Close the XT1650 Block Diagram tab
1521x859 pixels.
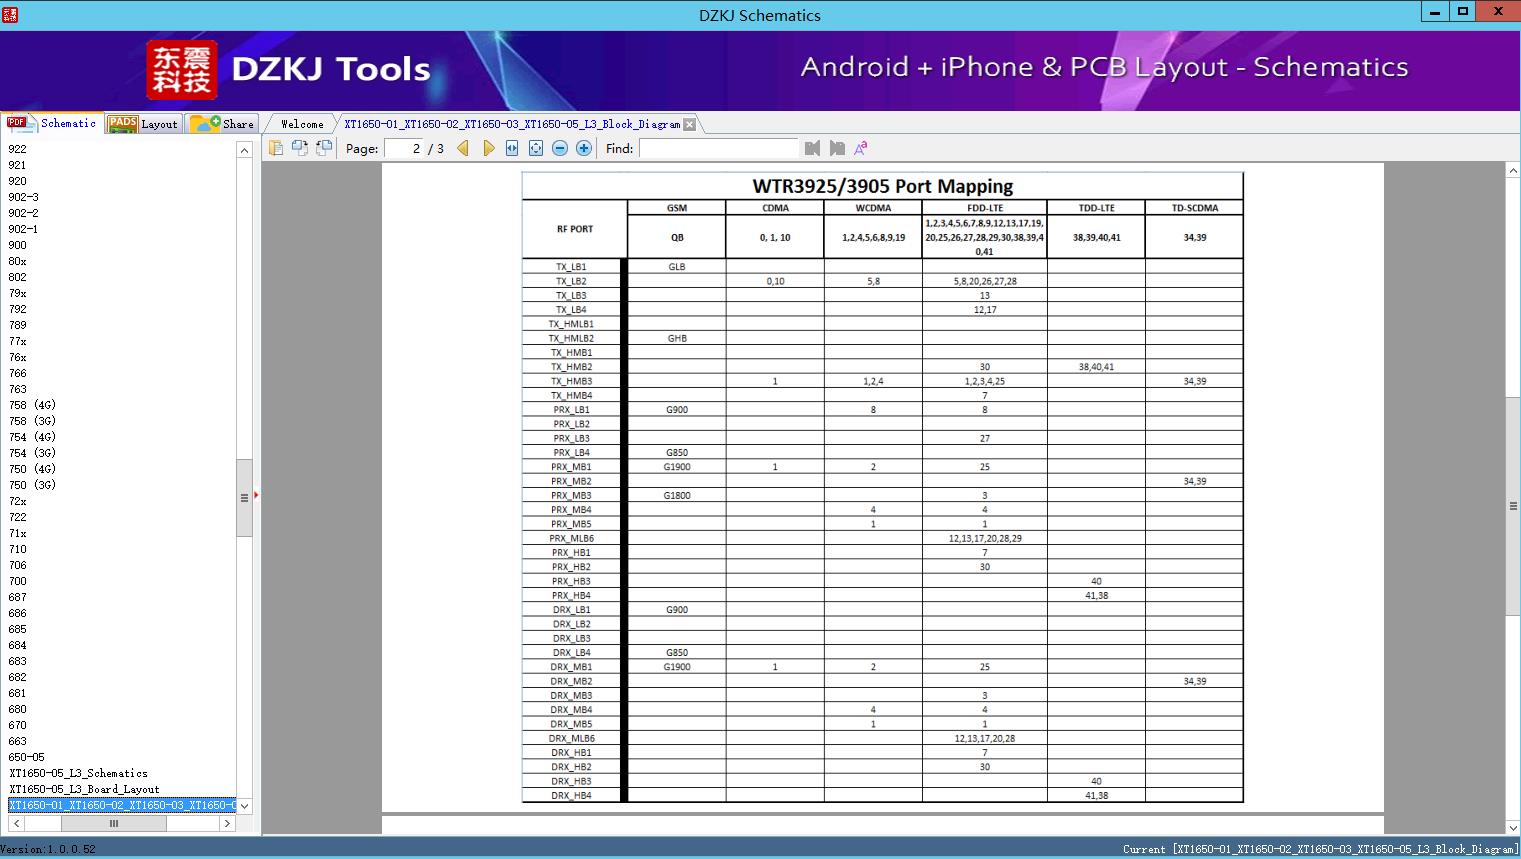pyautogui.click(x=689, y=124)
